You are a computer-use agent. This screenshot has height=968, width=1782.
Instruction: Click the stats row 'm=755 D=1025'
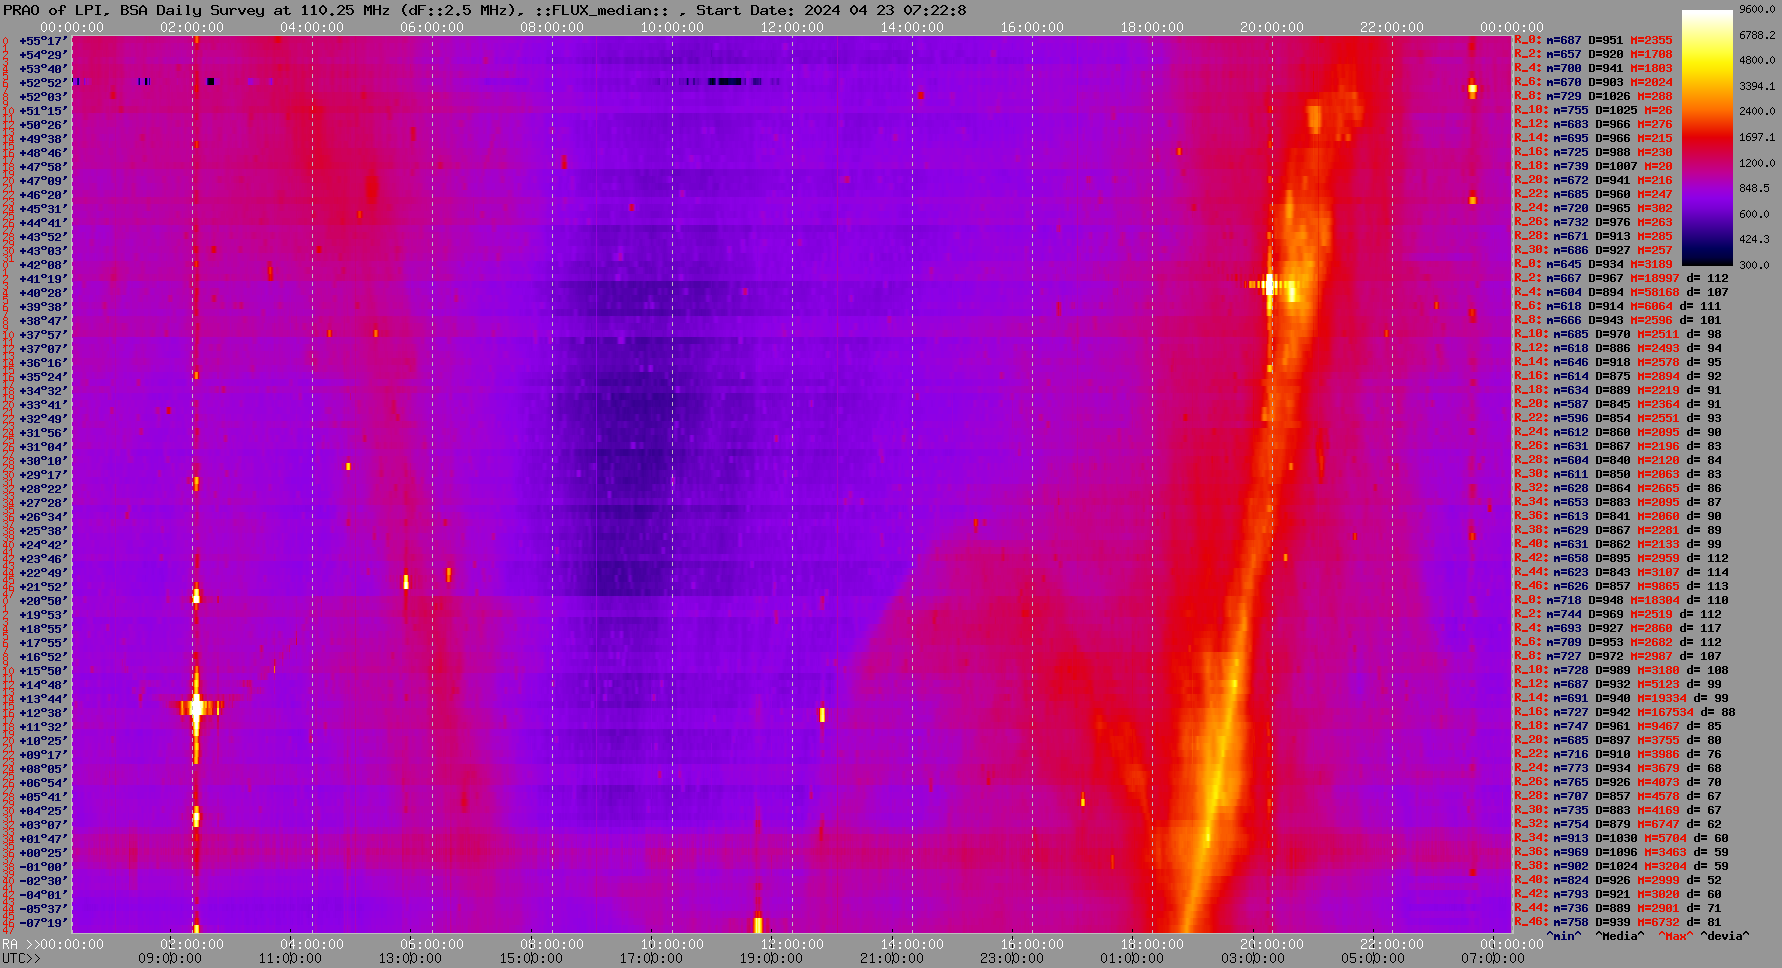pos(1593,111)
